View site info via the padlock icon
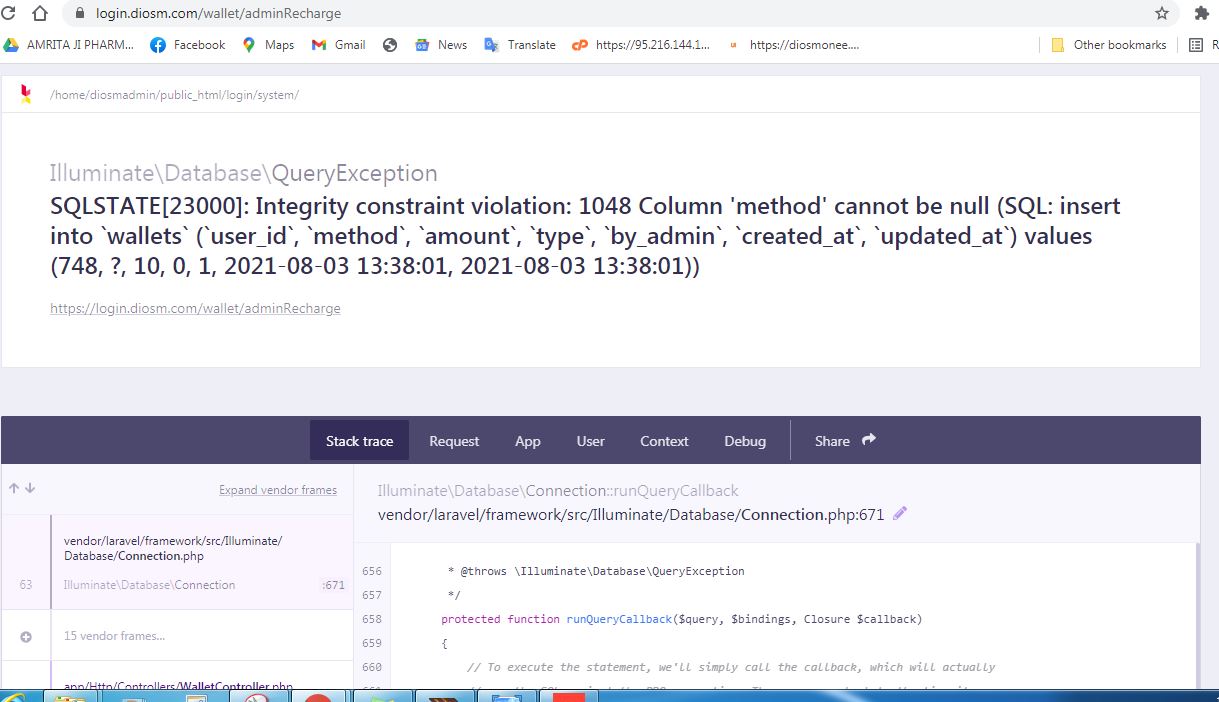 coord(81,14)
